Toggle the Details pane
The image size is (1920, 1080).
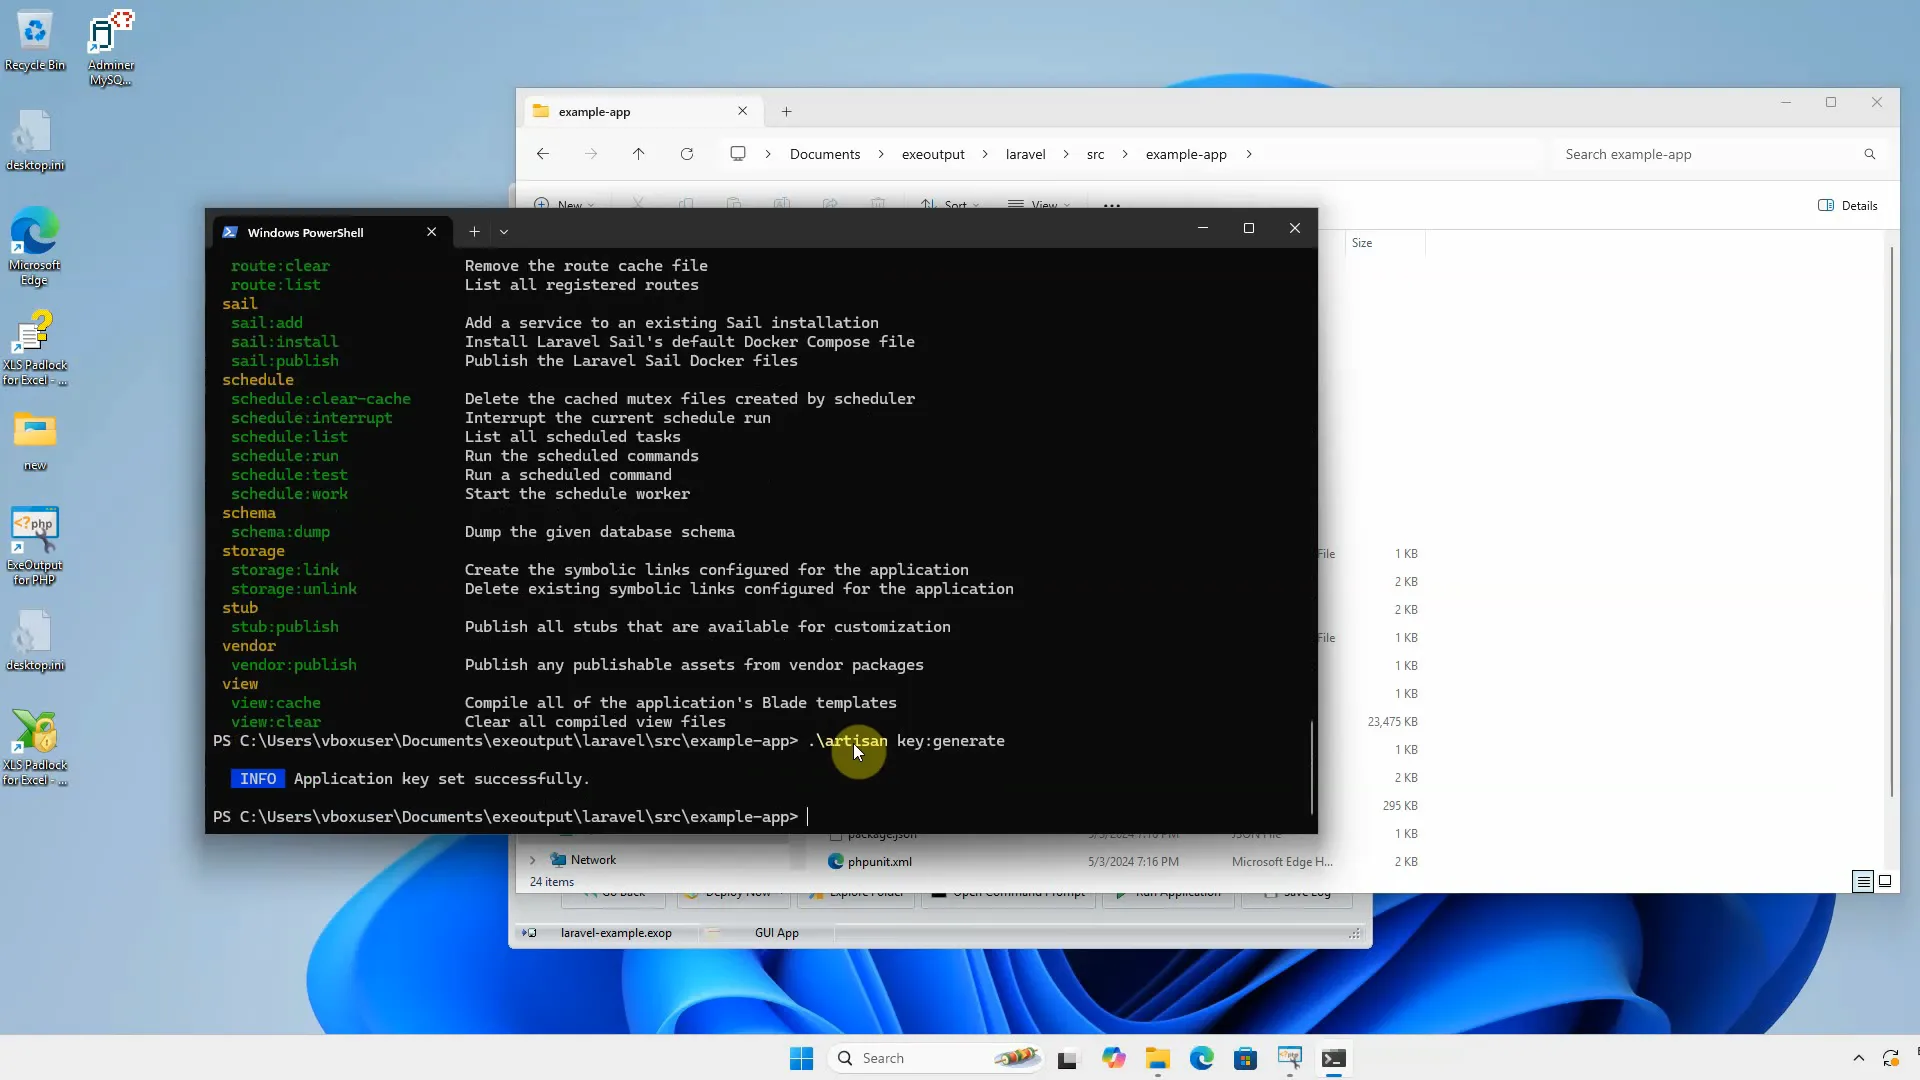click(1847, 205)
